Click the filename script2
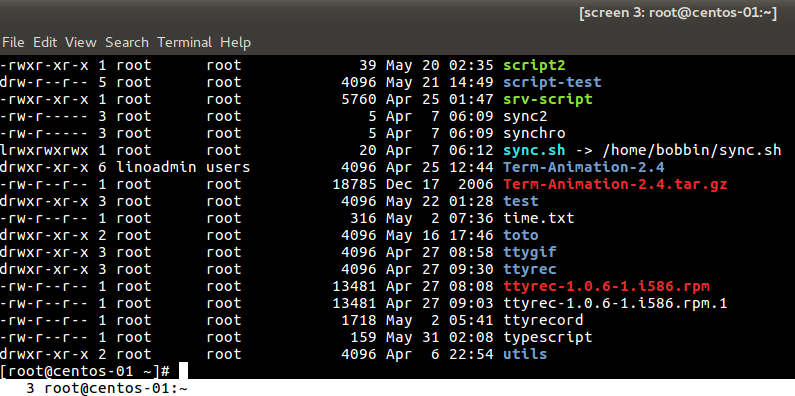Viewport: 795px width, 396px height. point(534,65)
